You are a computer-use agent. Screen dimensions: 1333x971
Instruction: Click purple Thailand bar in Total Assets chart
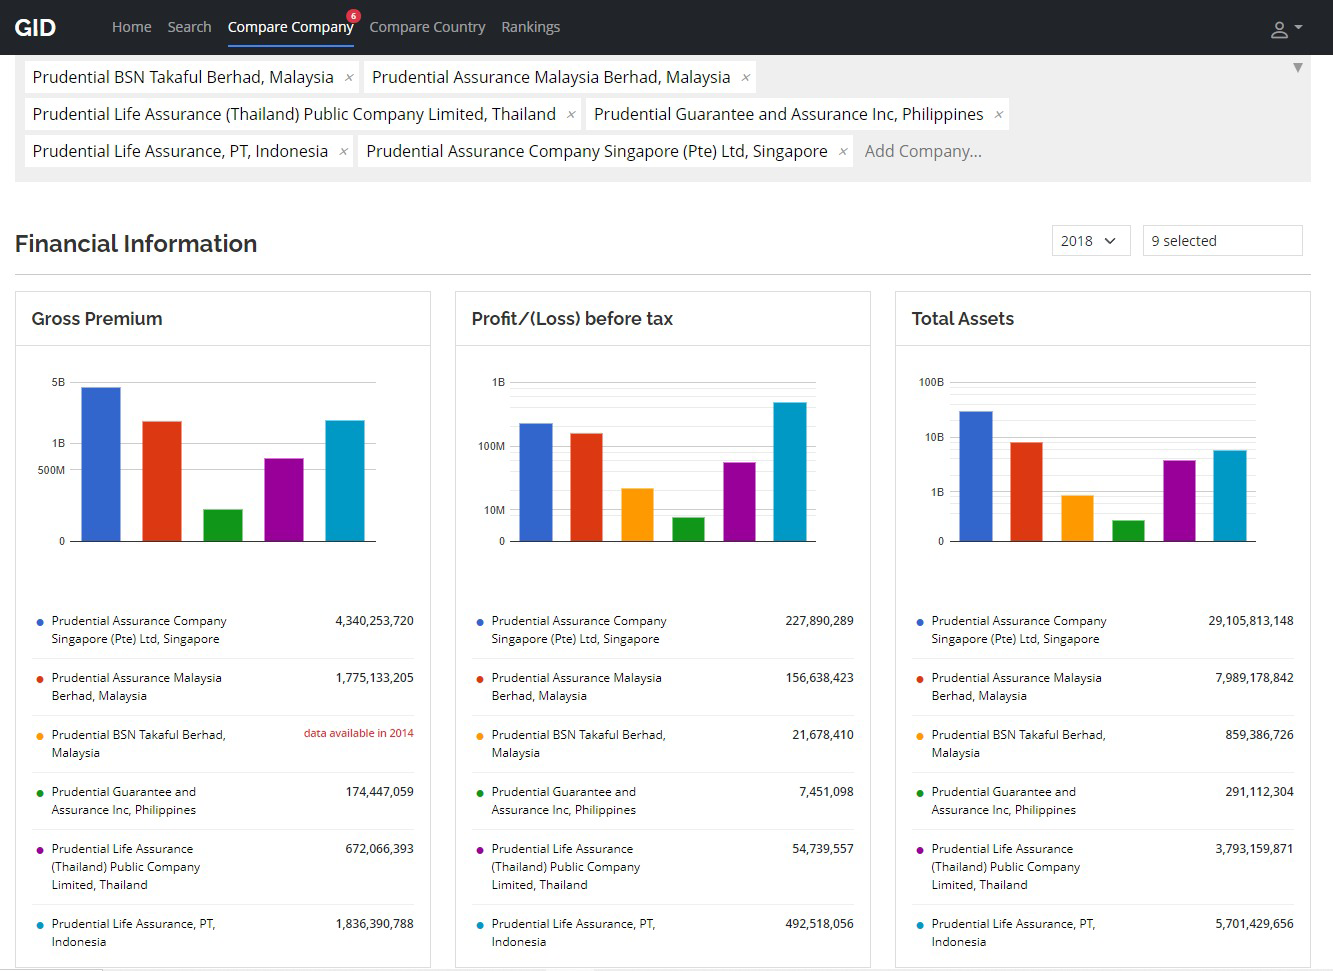coord(1179,501)
